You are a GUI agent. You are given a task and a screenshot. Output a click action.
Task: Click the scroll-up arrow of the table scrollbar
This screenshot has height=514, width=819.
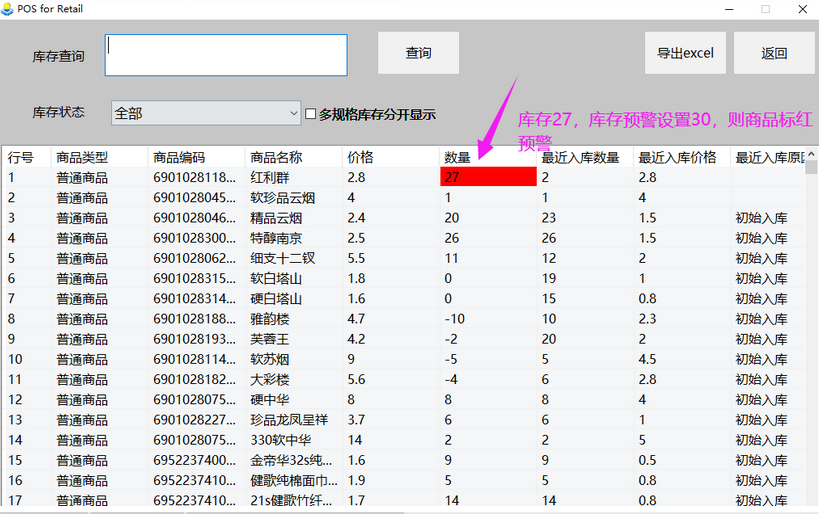tap(811, 154)
